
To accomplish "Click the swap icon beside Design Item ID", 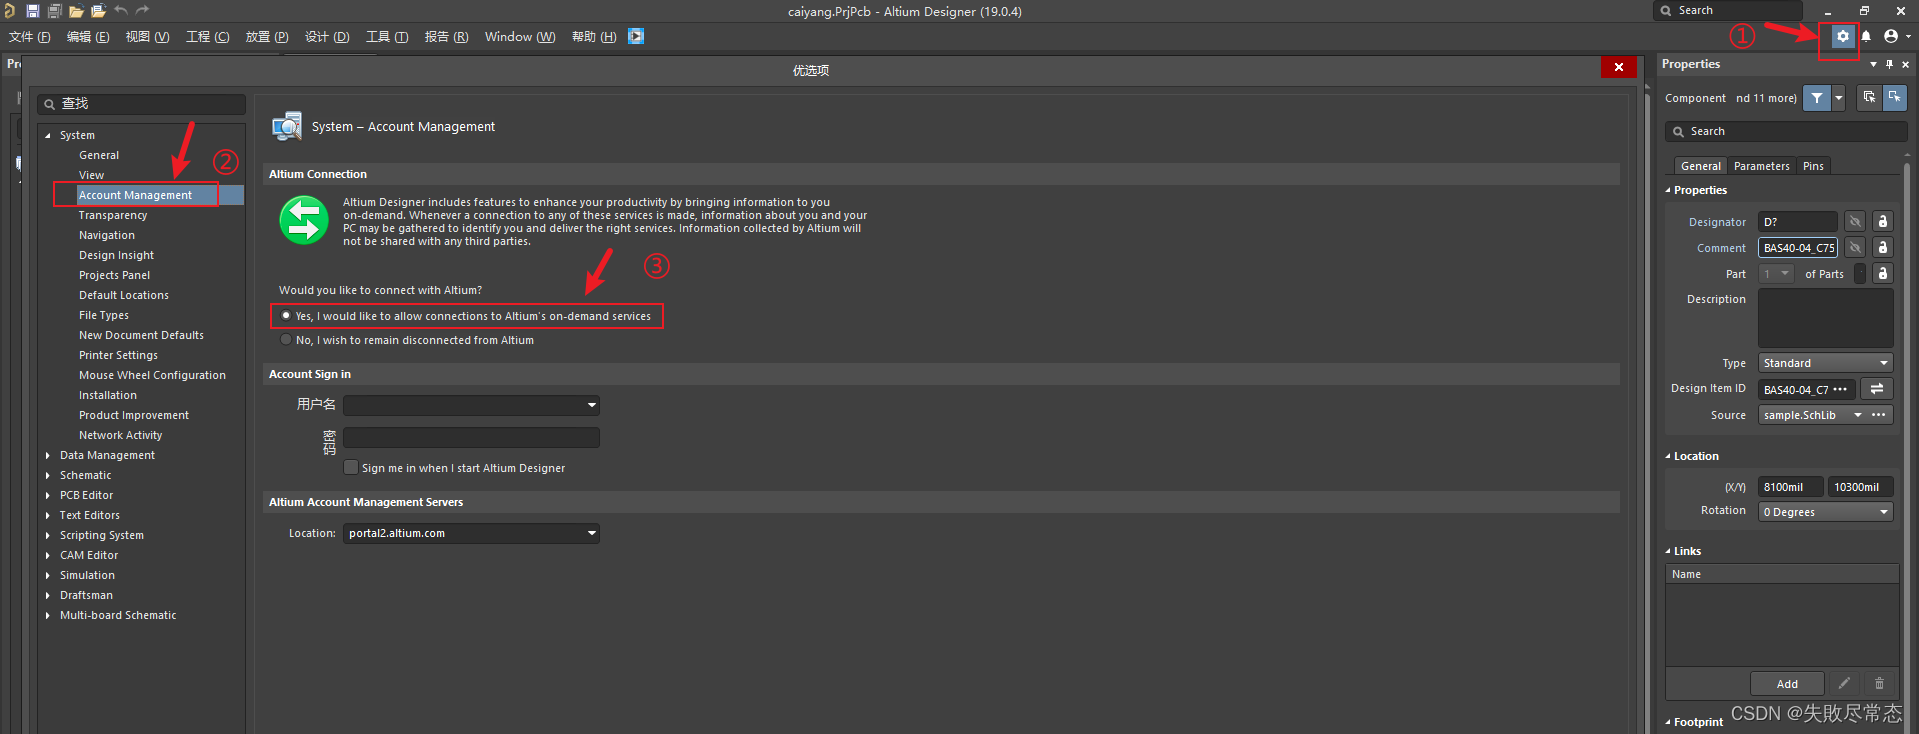I will [1877, 389].
